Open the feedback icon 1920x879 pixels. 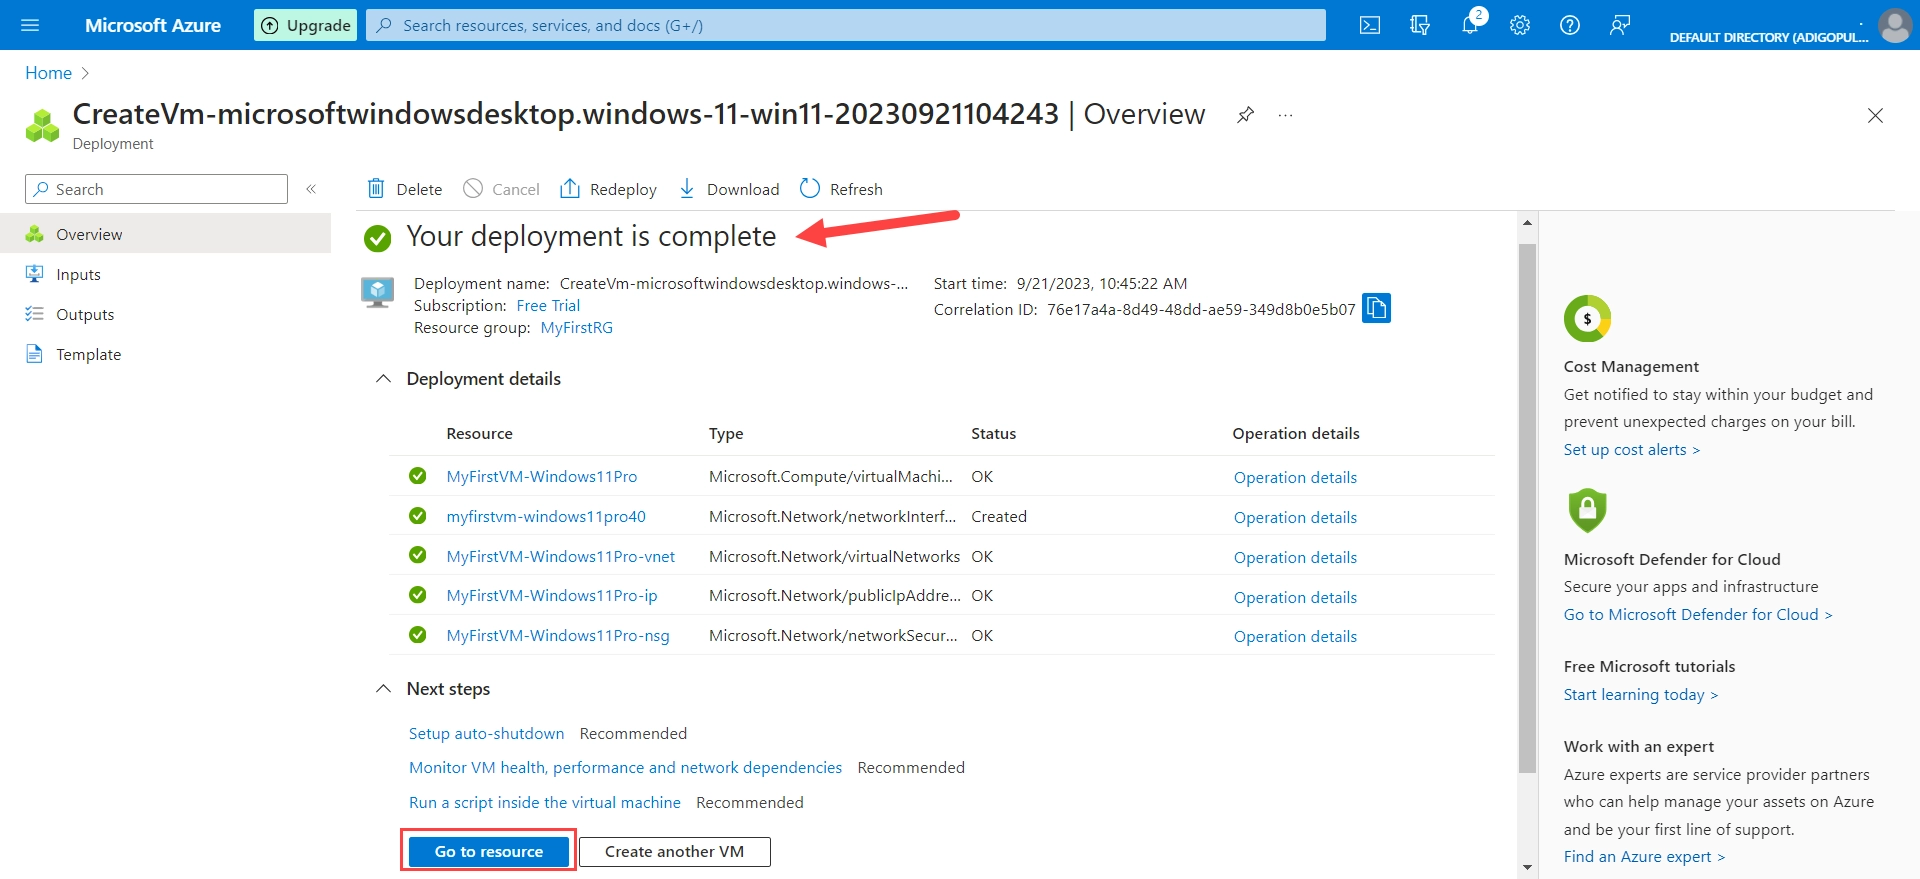point(1620,25)
